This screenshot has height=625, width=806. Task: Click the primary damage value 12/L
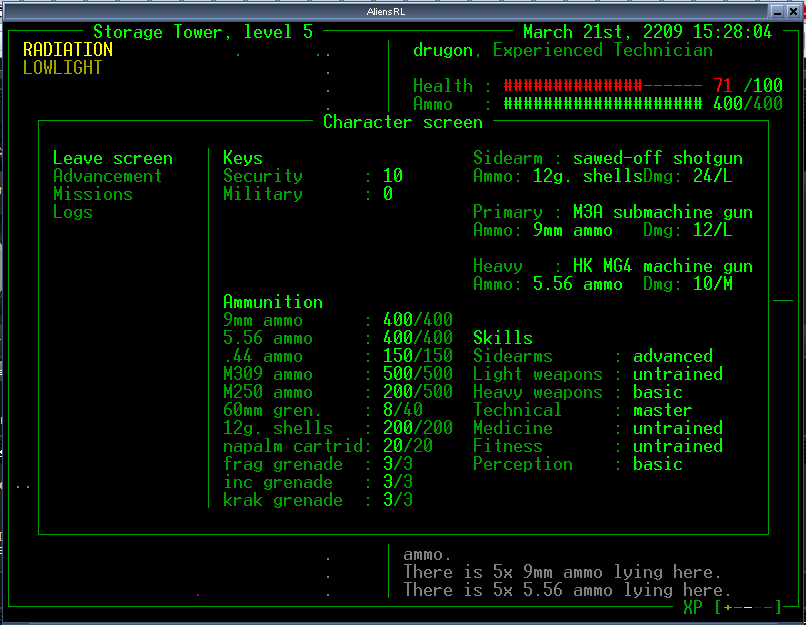(712, 230)
